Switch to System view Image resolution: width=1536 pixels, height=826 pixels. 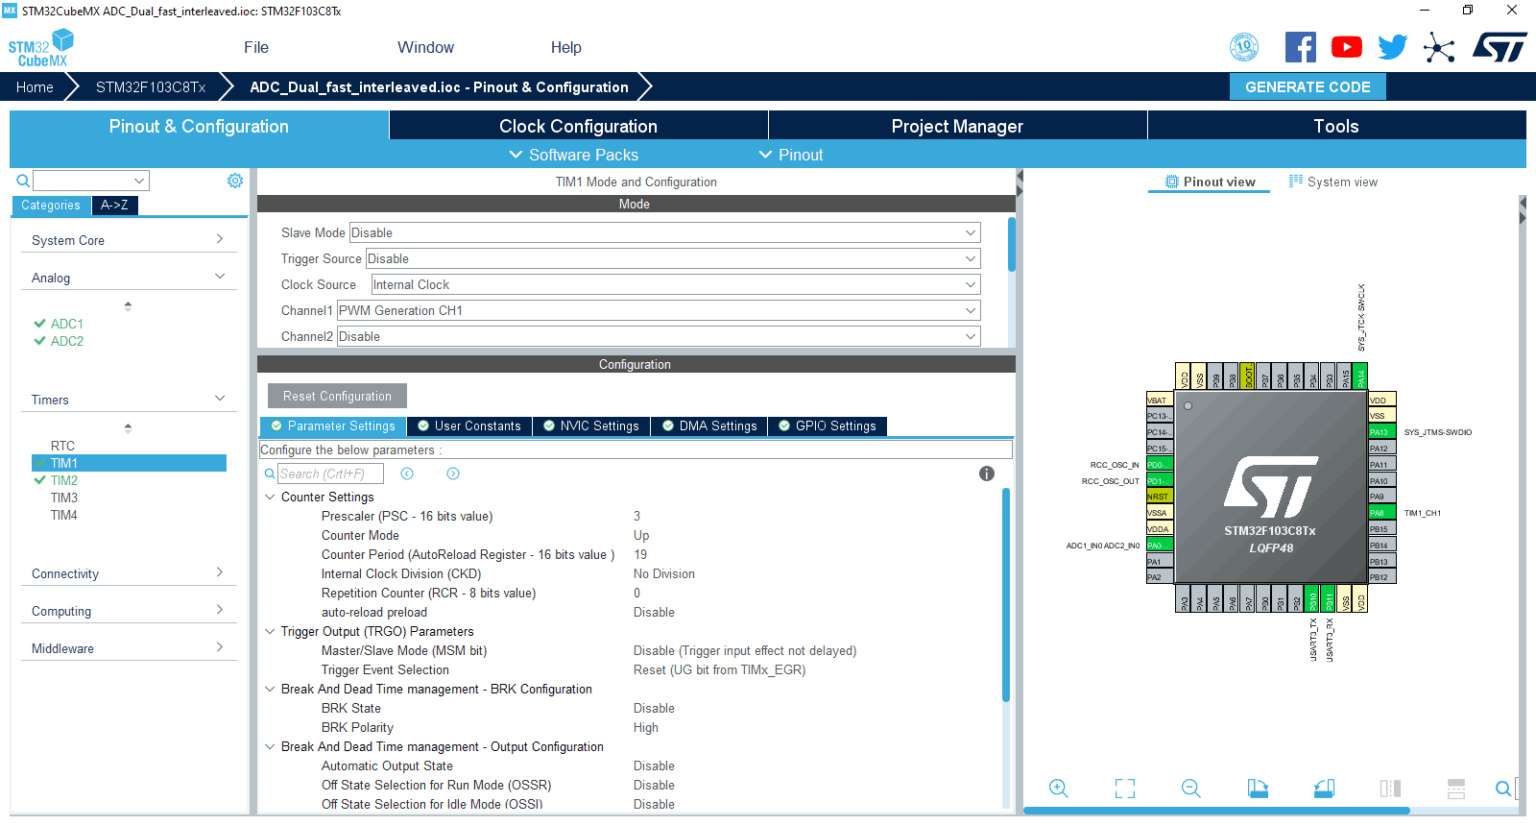1333,182
